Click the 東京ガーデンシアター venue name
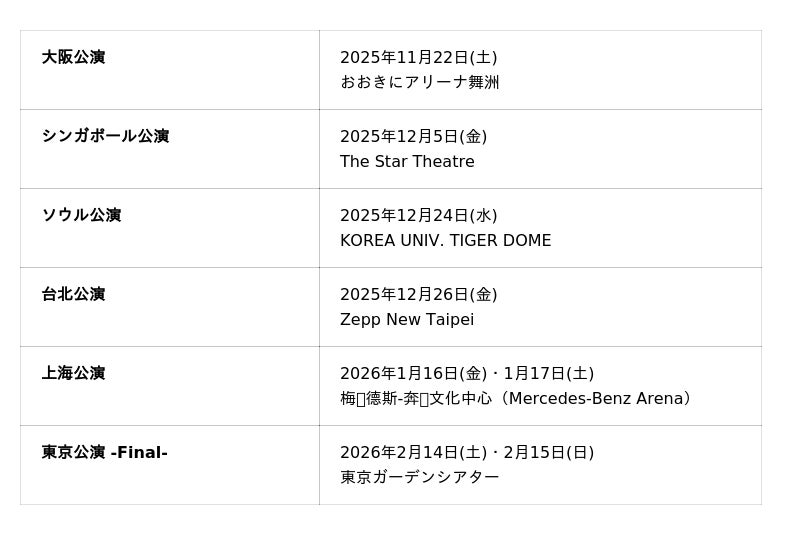800x535 pixels. coord(419,478)
